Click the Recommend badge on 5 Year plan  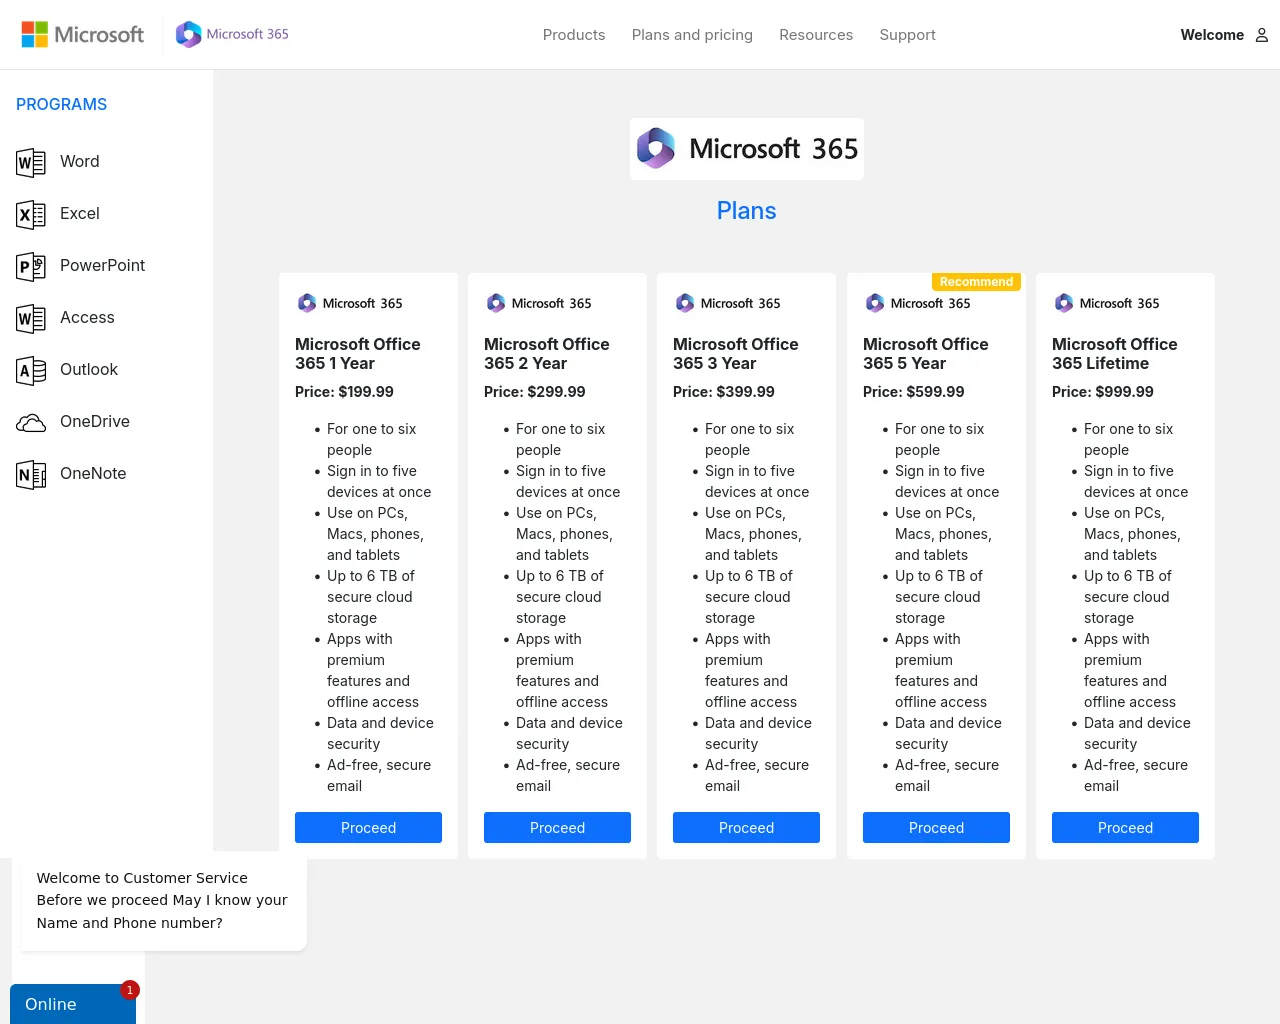tap(976, 282)
